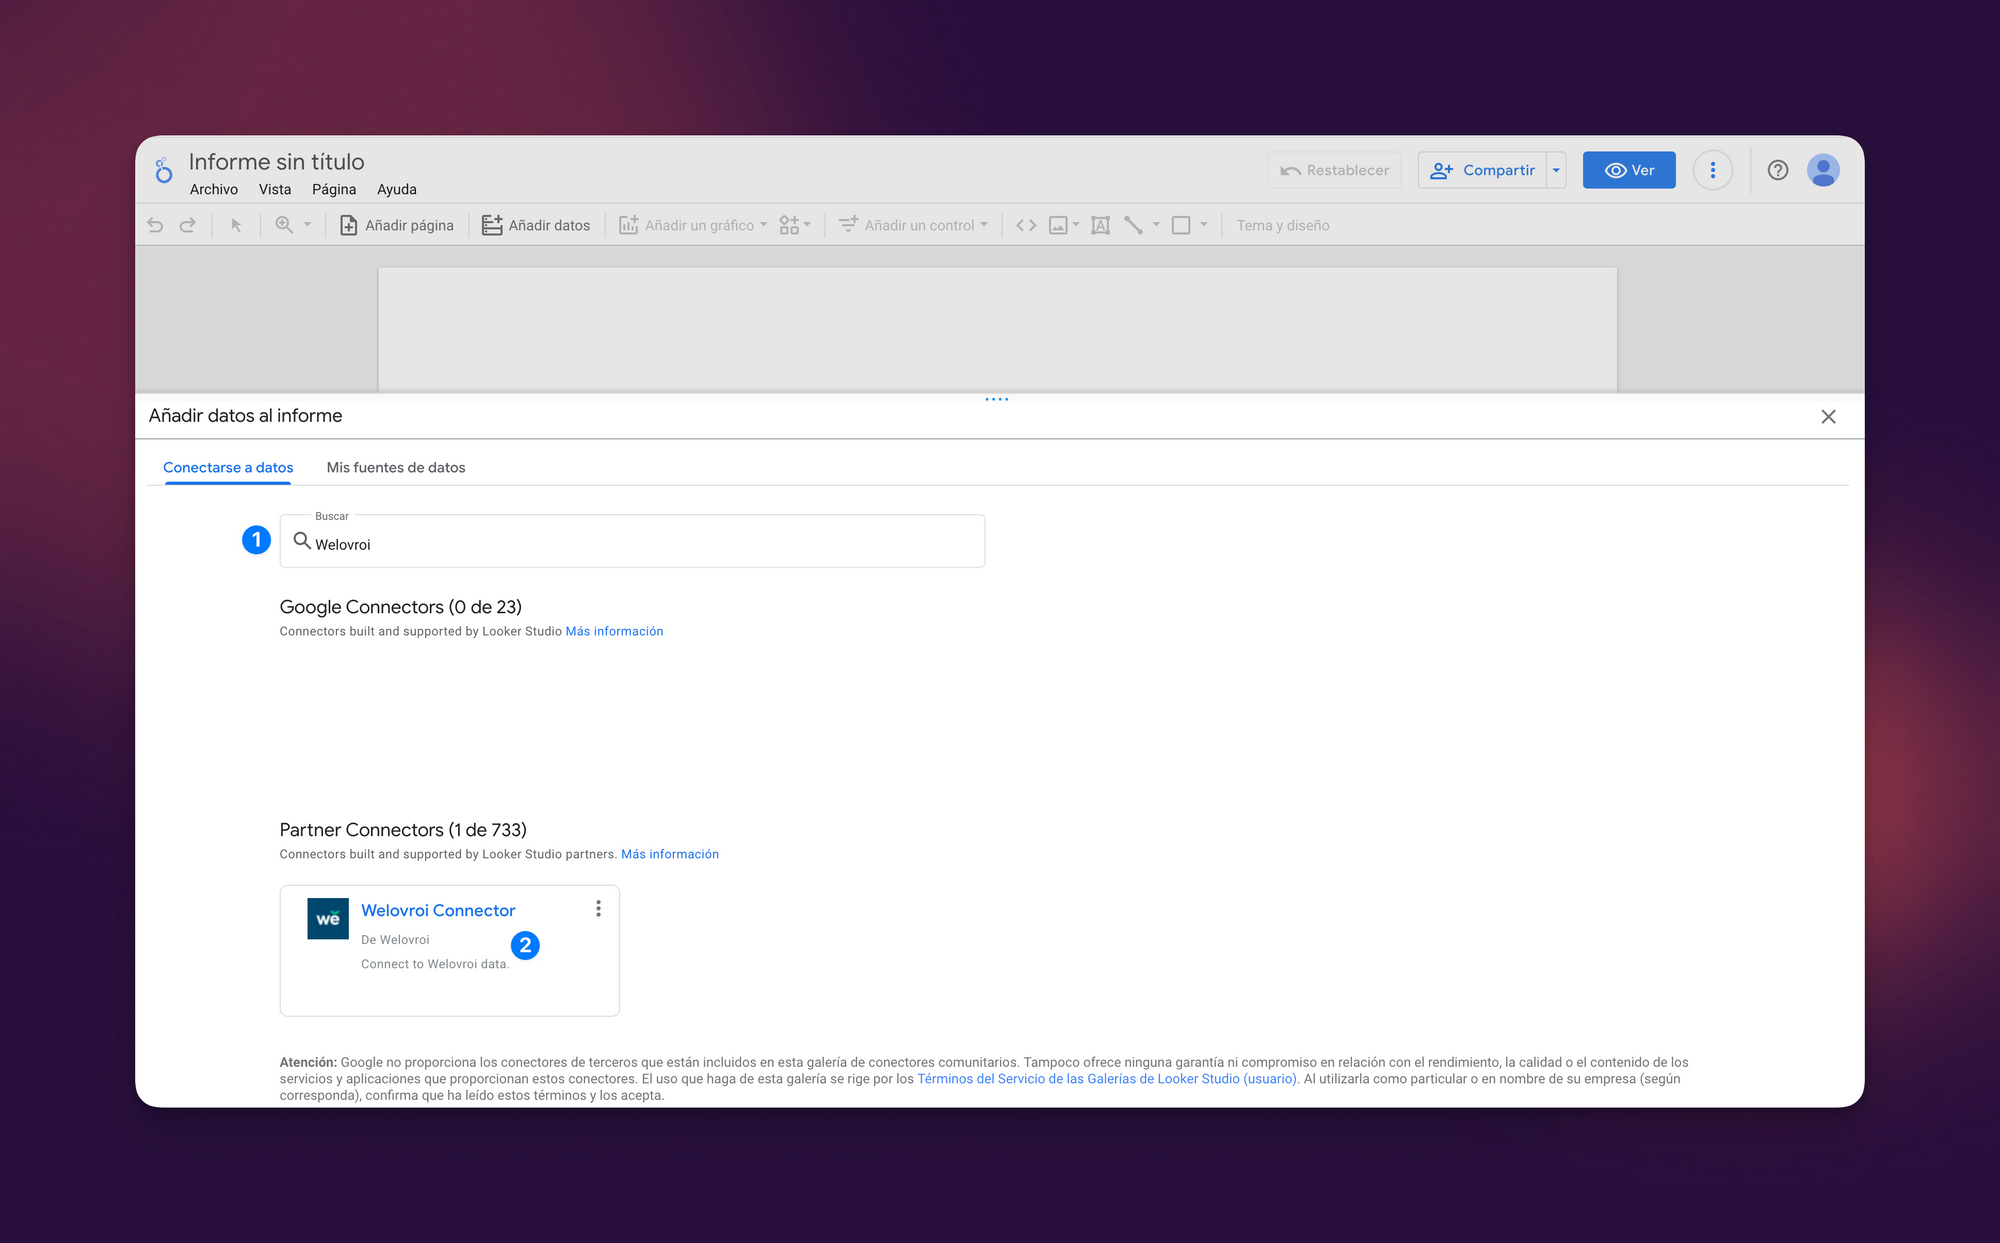Click the Buscar search field
Viewport: 2000px width, 1243px height.
click(x=632, y=541)
